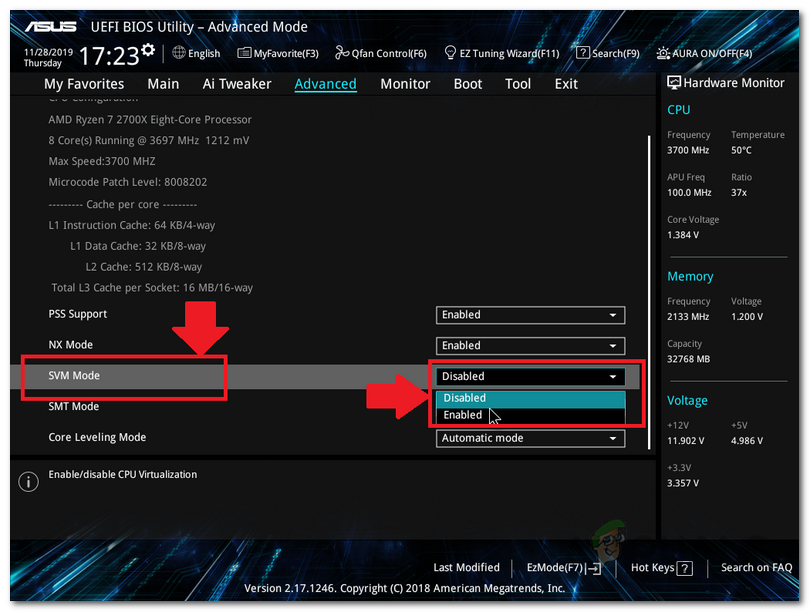
Task: Click Last Modified
Action: [x=466, y=568]
